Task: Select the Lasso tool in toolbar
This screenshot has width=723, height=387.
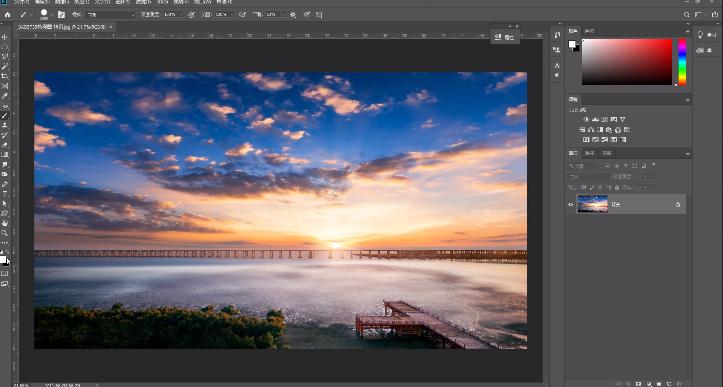Action: tap(5, 56)
